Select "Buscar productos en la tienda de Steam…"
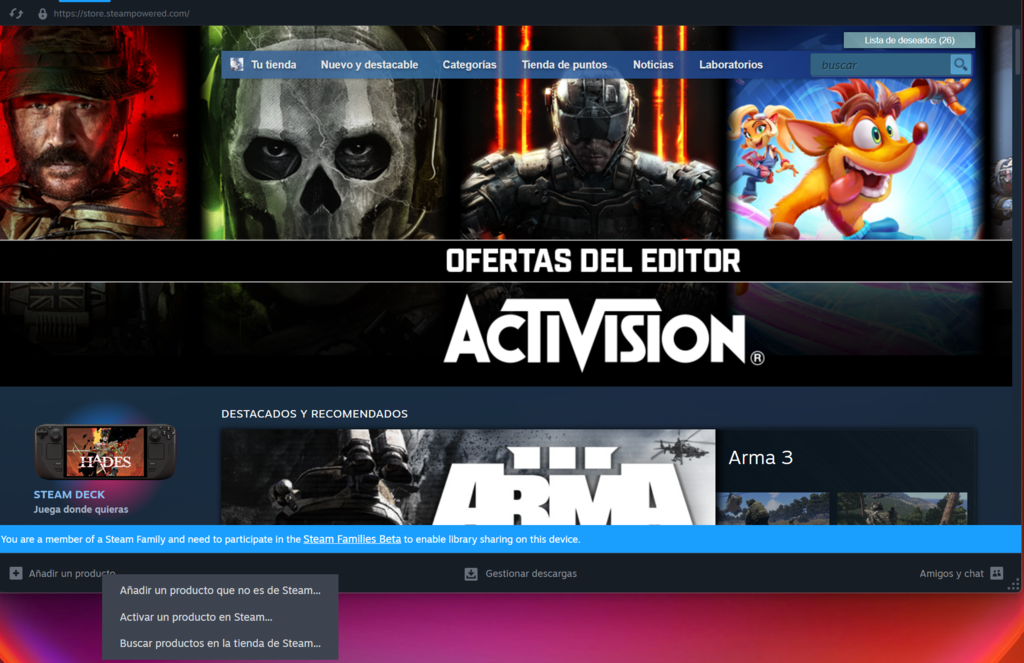The height and width of the screenshot is (663, 1024). [222, 643]
